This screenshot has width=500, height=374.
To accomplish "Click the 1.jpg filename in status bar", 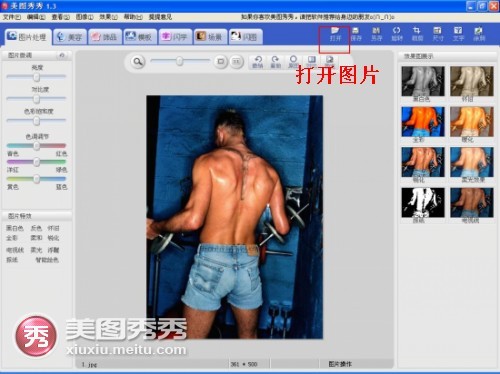I will [89, 365].
